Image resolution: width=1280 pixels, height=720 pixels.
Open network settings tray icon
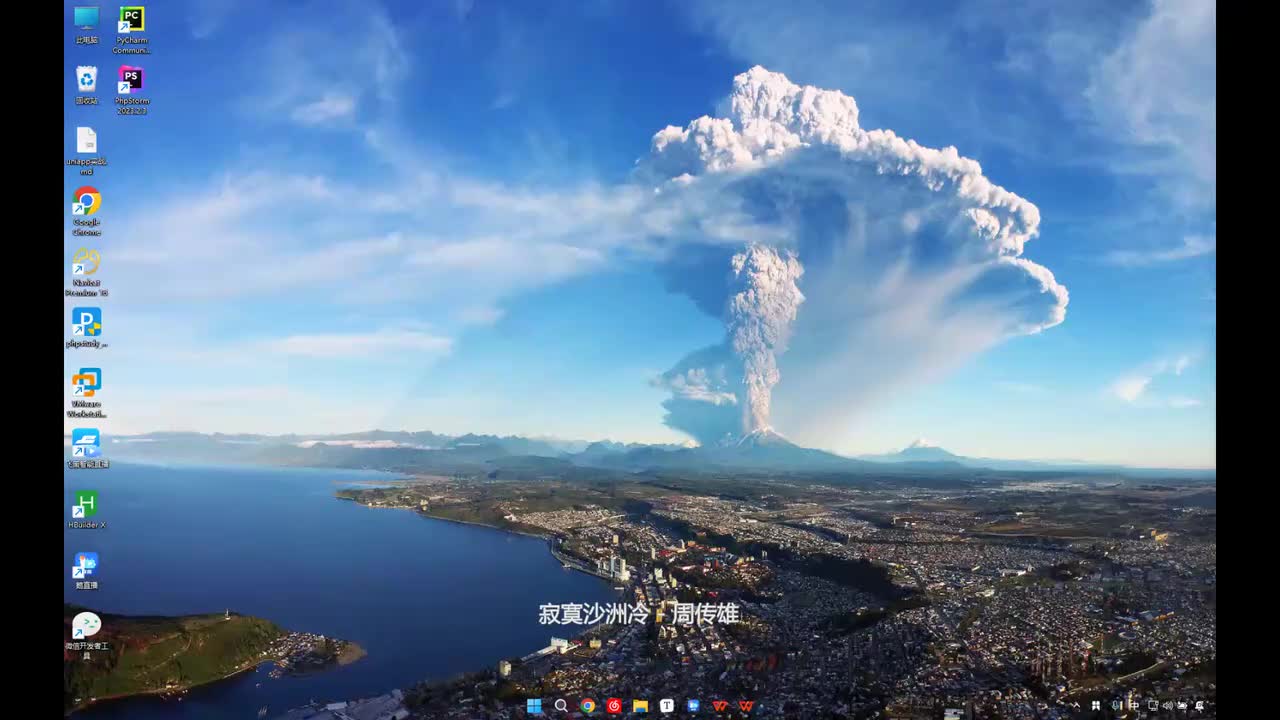(1153, 705)
